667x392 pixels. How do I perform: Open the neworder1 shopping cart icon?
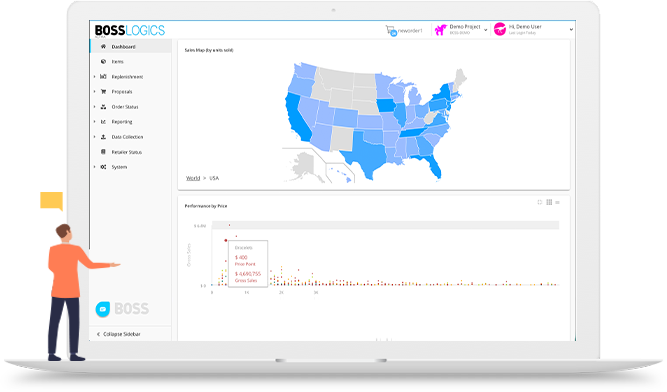pos(391,30)
